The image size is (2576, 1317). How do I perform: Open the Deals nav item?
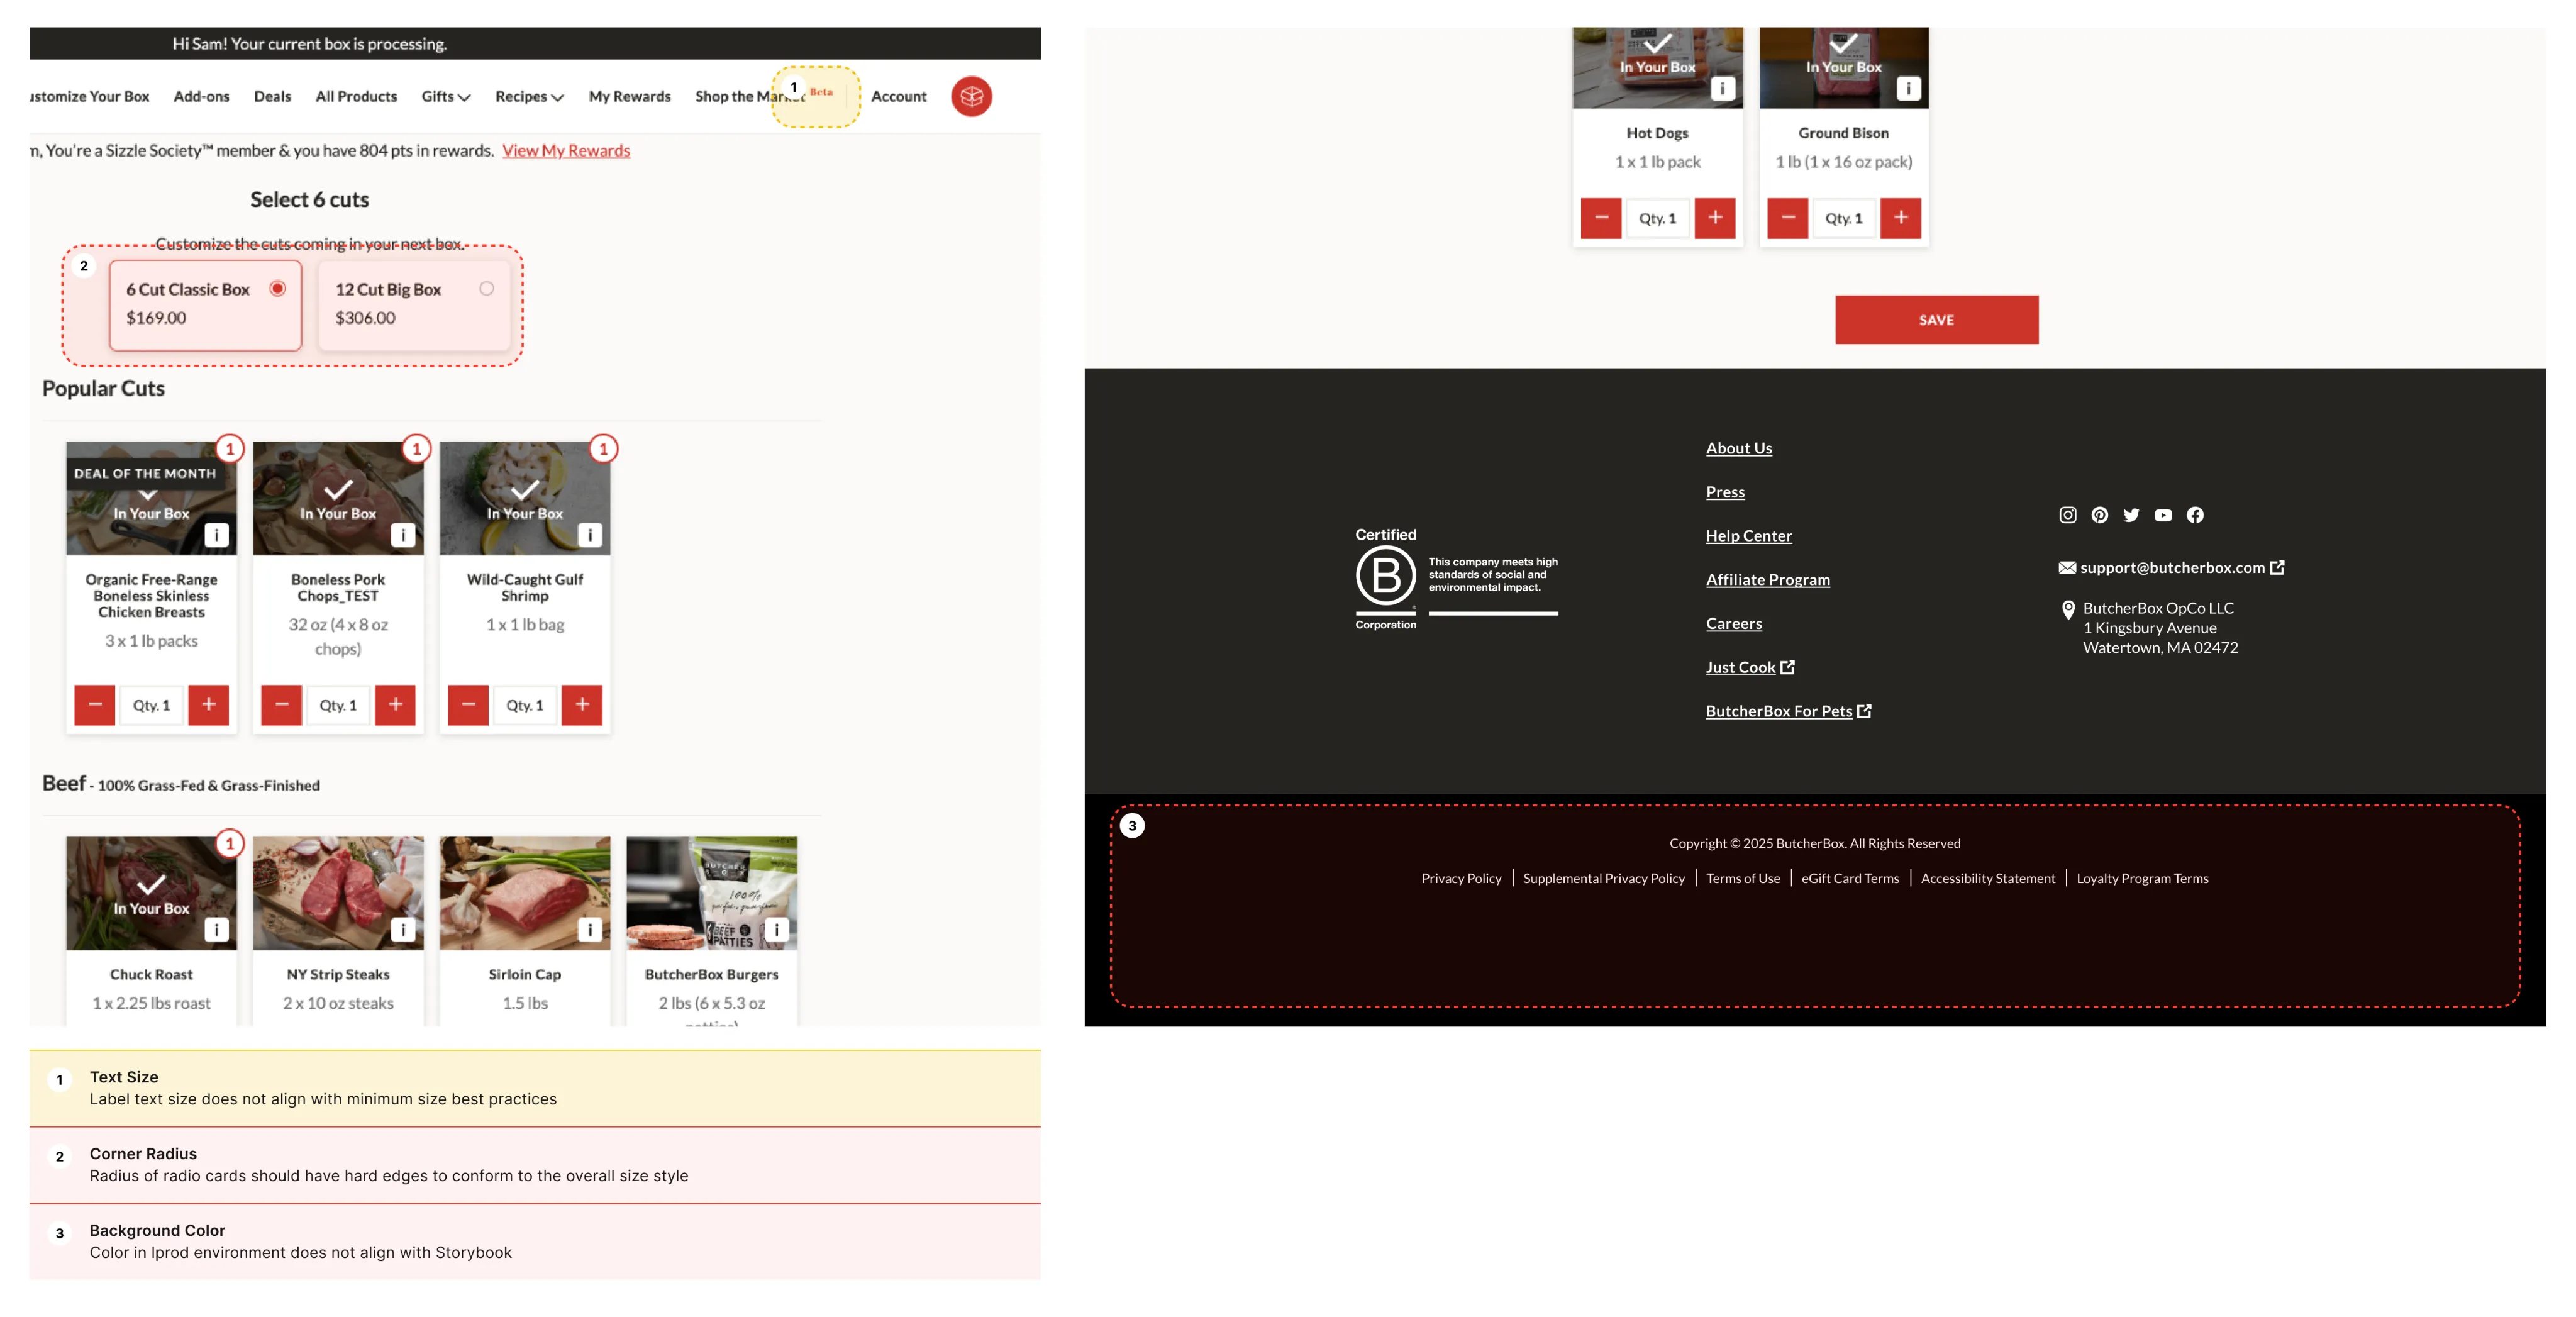[x=272, y=96]
